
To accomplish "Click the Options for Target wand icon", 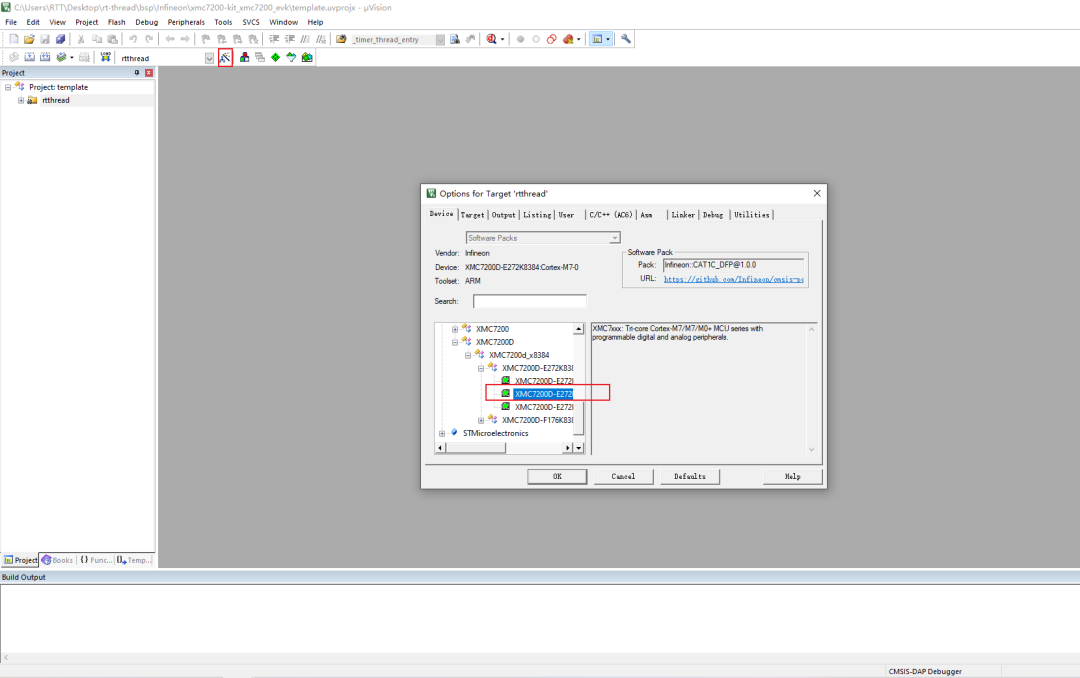I will tap(225, 58).
